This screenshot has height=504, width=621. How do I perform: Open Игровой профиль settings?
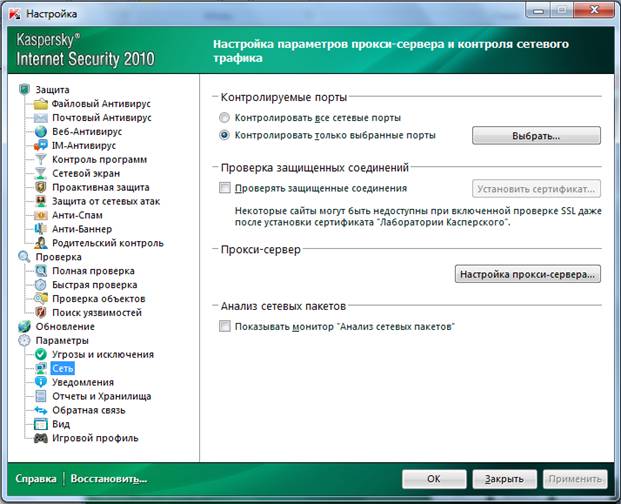click(x=95, y=438)
